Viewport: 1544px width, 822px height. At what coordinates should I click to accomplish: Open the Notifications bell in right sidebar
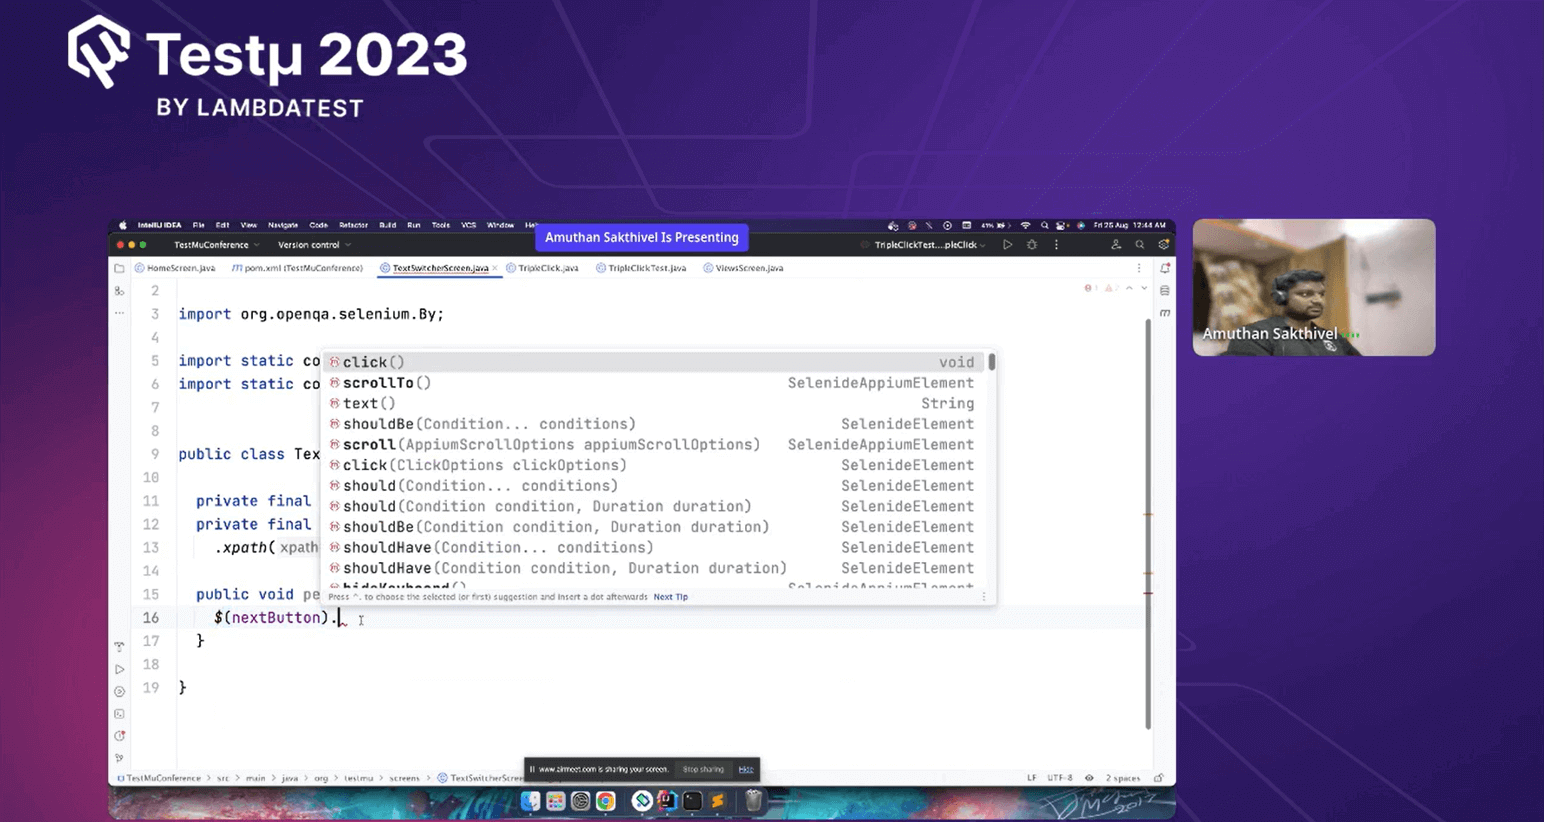pyautogui.click(x=1165, y=268)
